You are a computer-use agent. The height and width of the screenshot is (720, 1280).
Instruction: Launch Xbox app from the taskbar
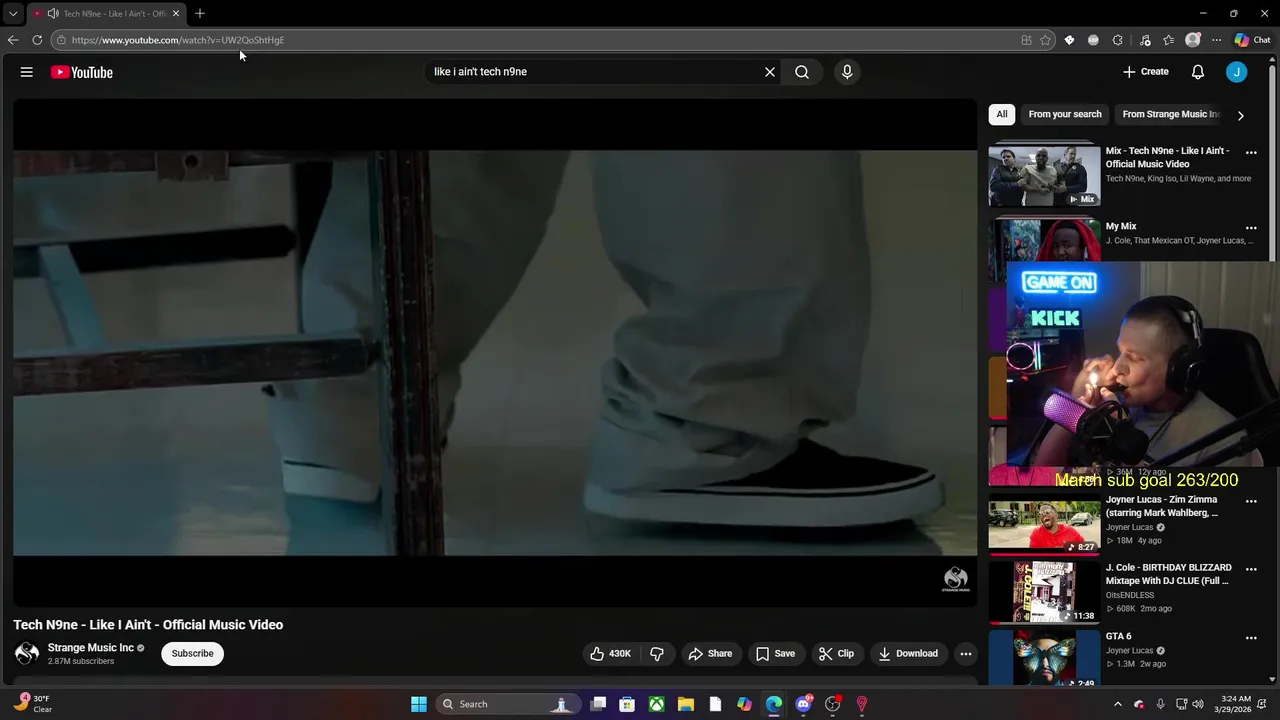(656, 704)
